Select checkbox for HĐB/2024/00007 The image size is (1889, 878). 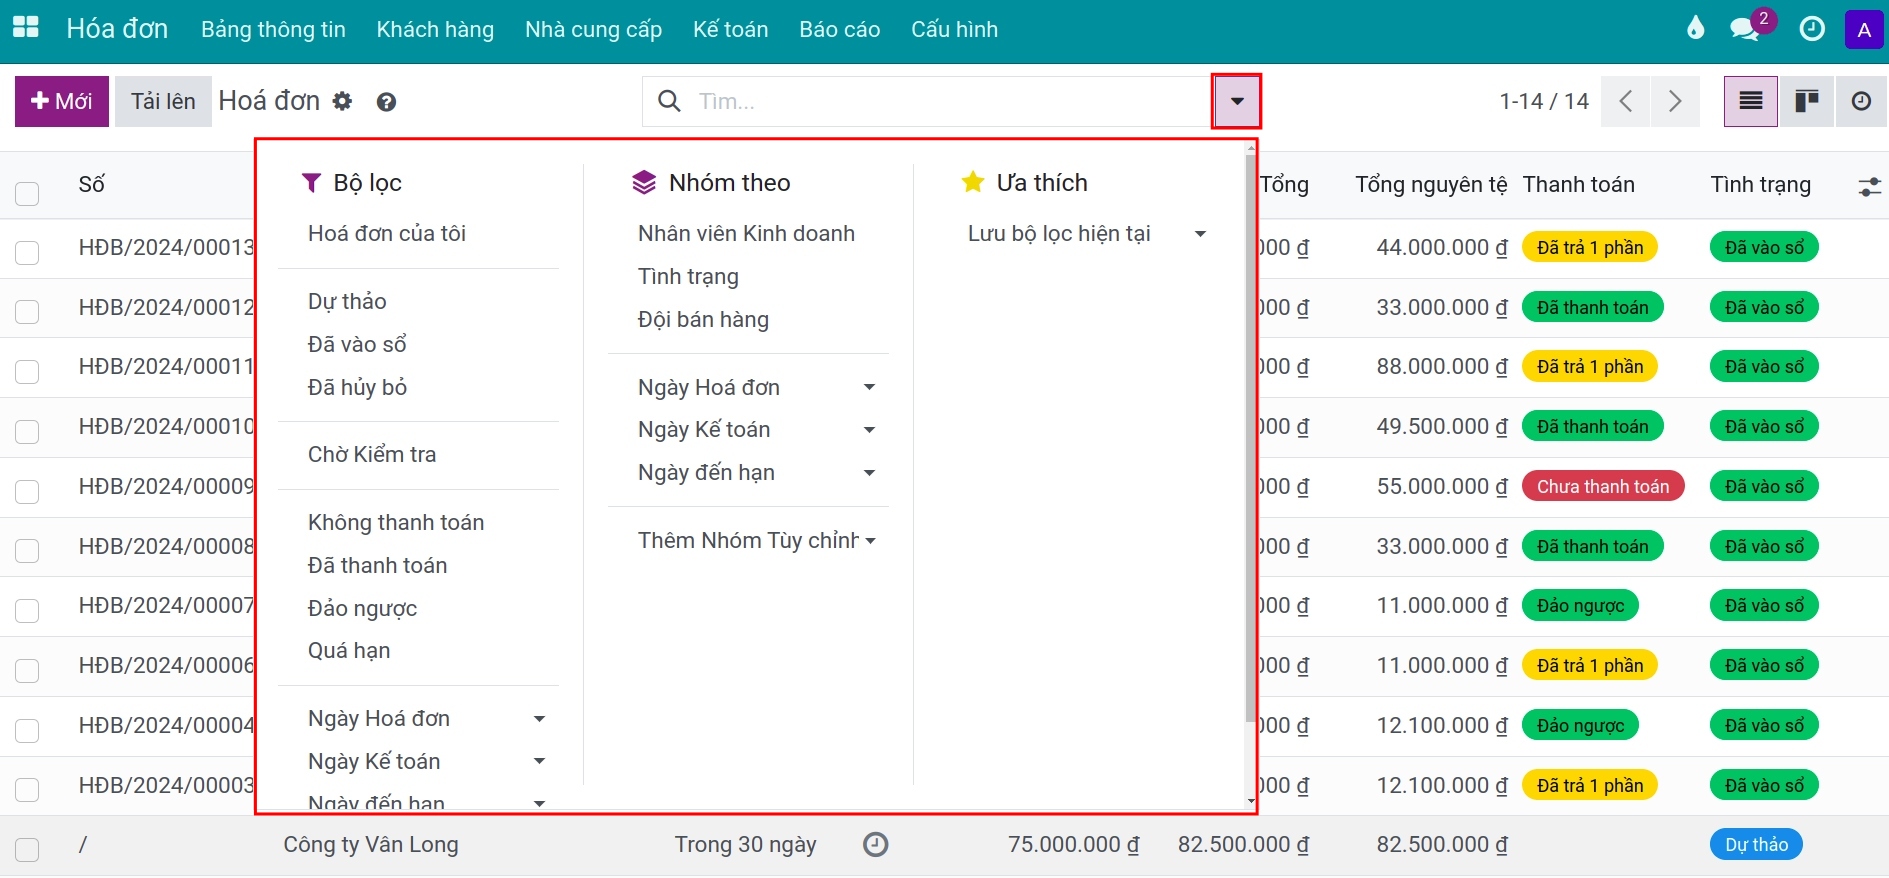point(27,611)
